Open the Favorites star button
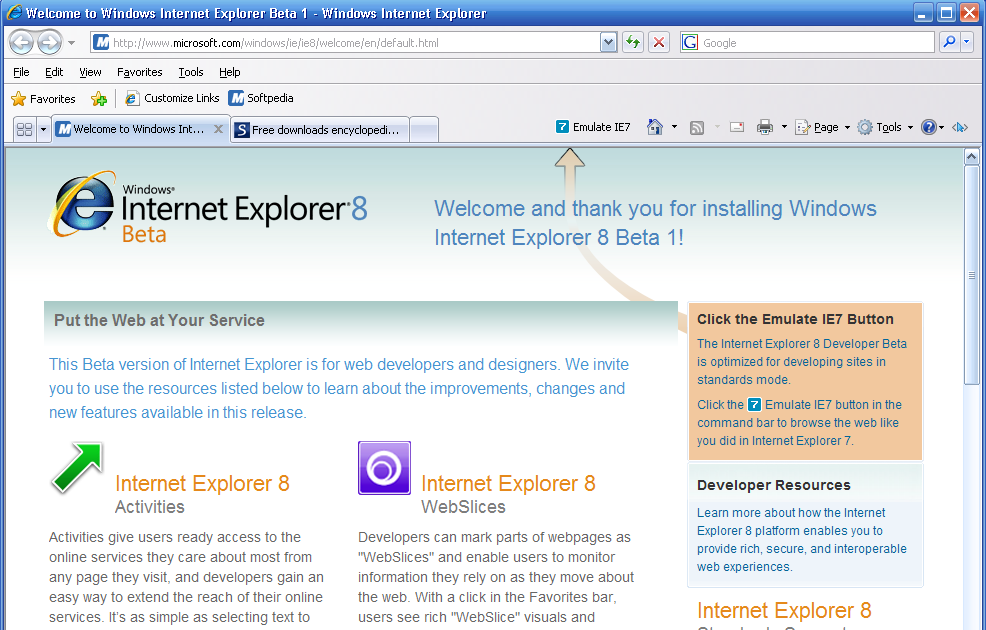986x630 pixels. [x=43, y=99]
